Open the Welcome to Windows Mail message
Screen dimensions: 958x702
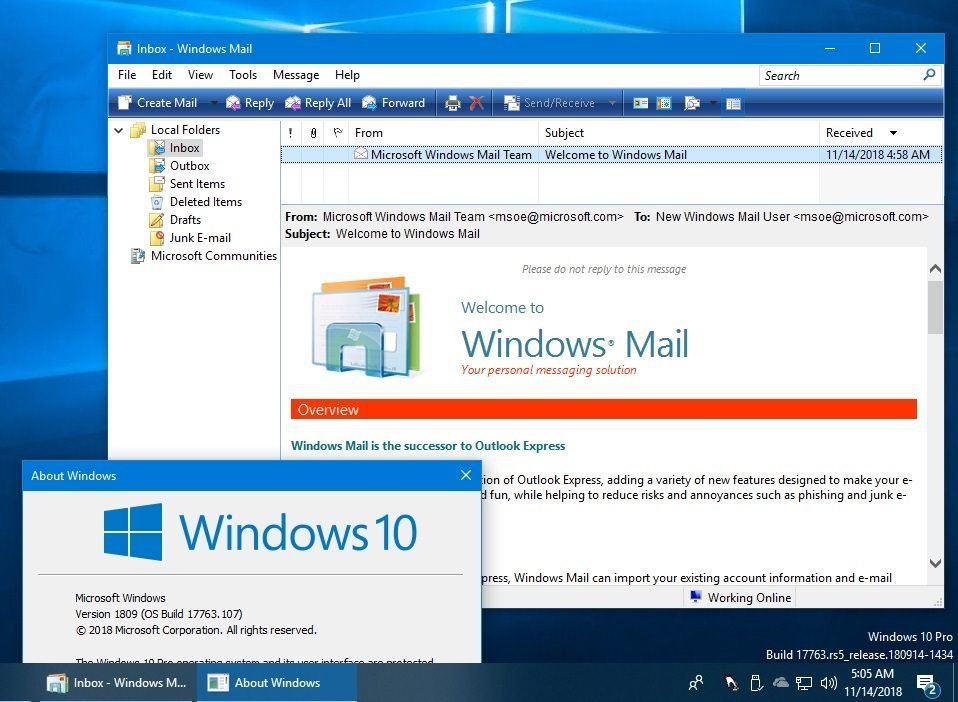tap(615, 155)
